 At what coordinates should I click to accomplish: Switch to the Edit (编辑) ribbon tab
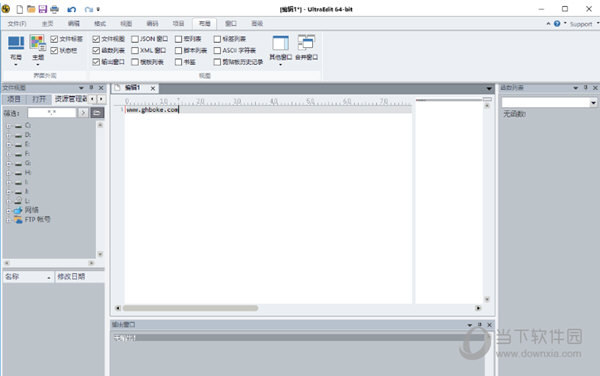pyautogui.click(x=74, y=24)
